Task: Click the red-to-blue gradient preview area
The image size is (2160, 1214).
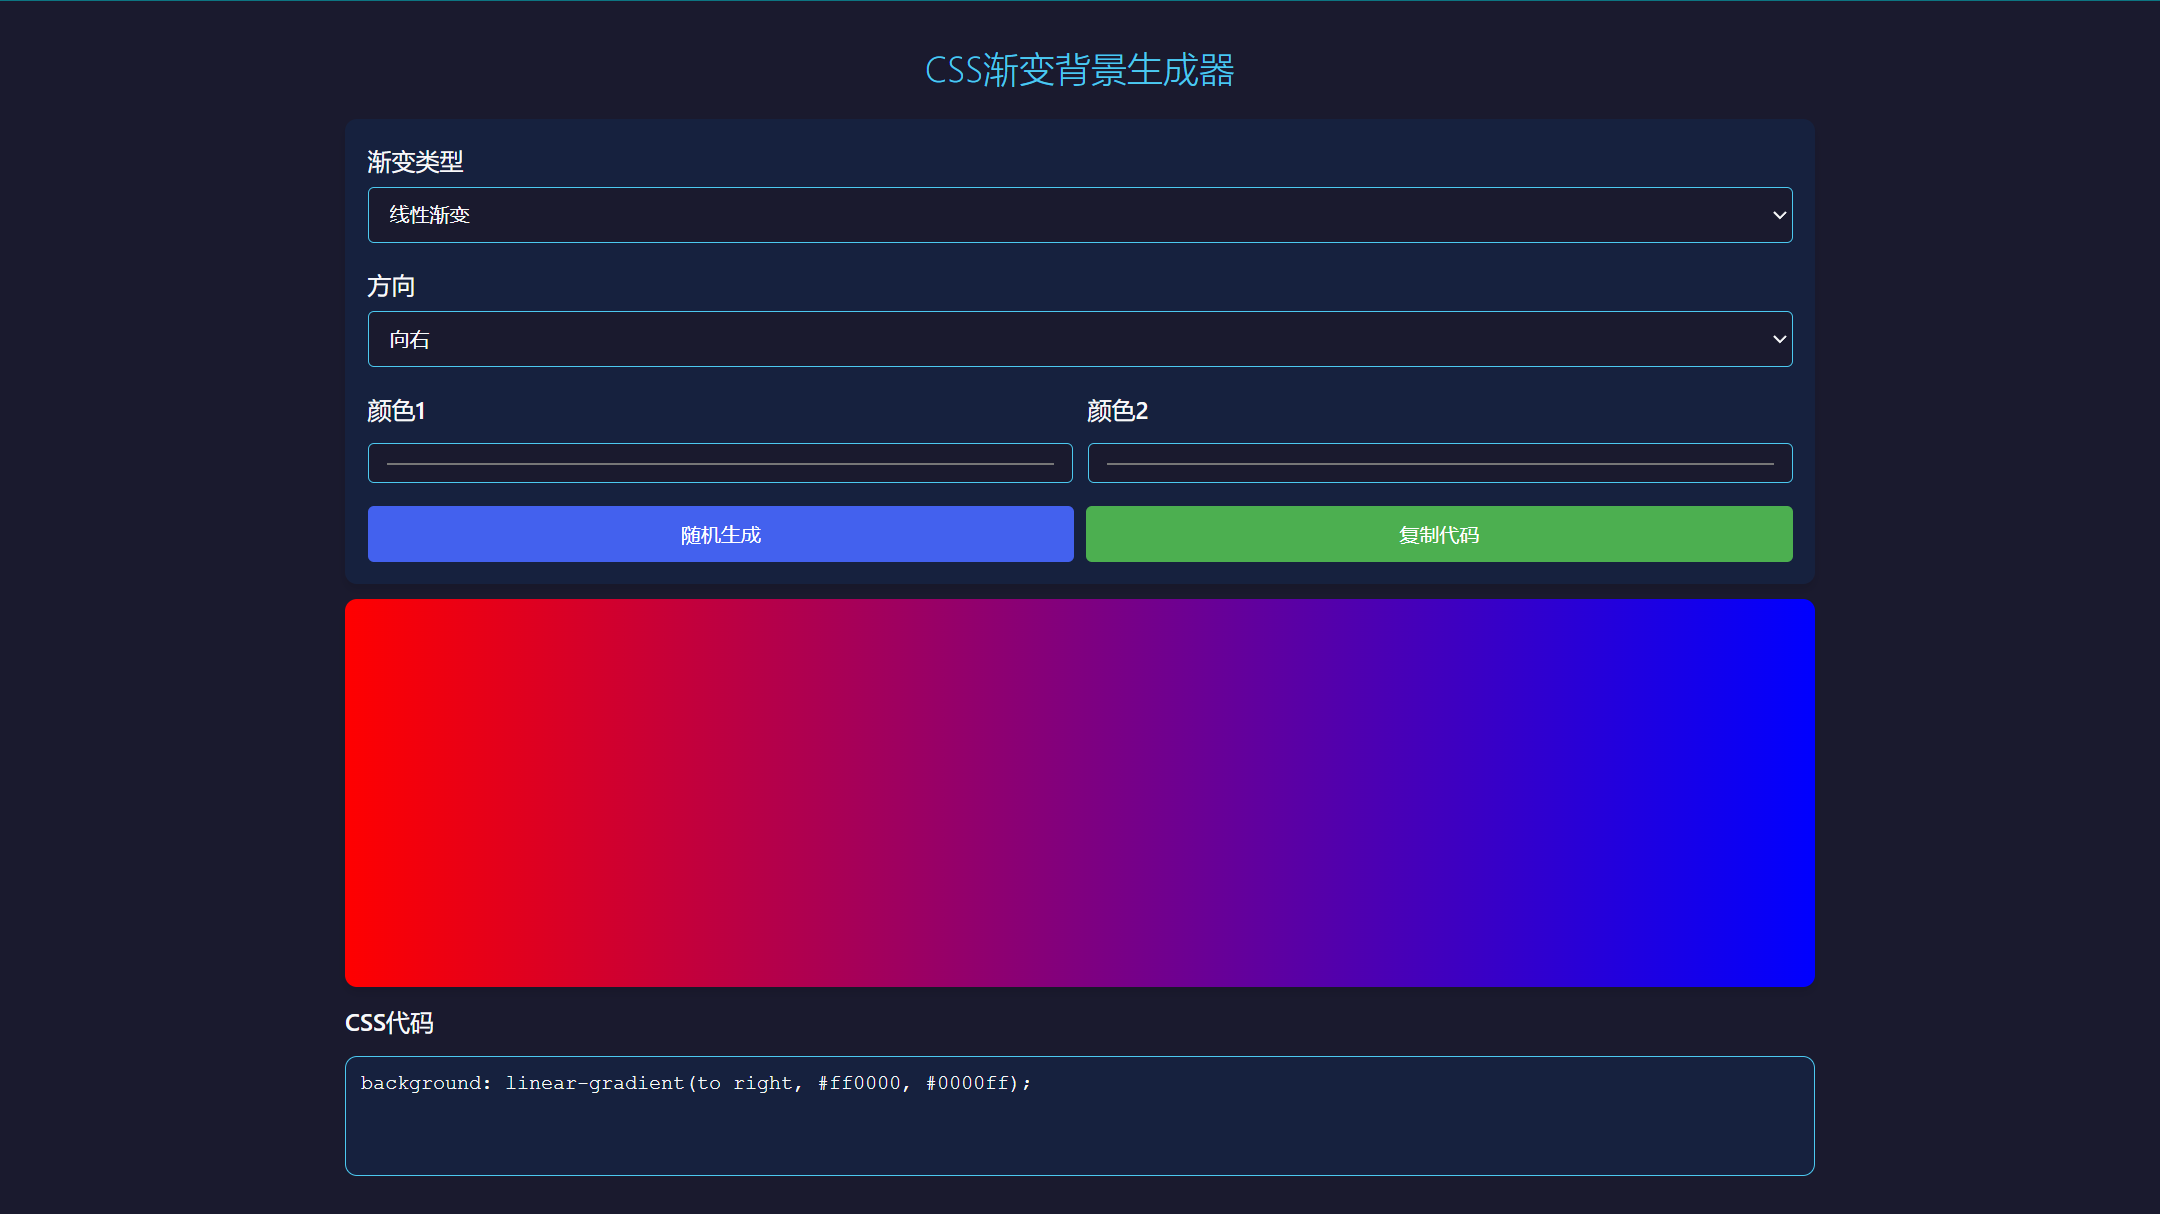Action: 1079,791
